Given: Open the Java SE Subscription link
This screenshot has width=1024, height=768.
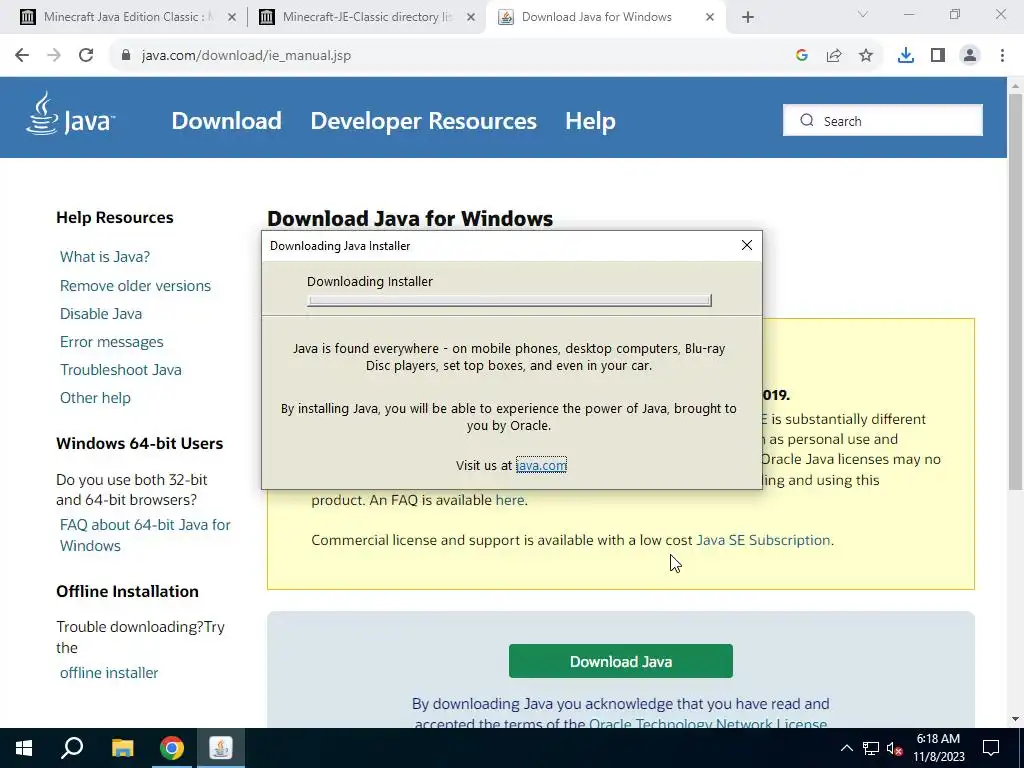Looking at the screenshot, I should coord(763,540).
